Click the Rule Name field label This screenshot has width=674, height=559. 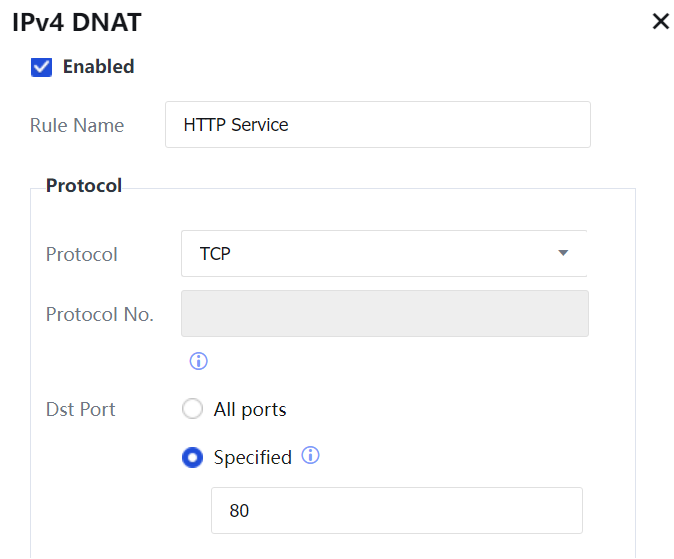click(x=77, y=125)
